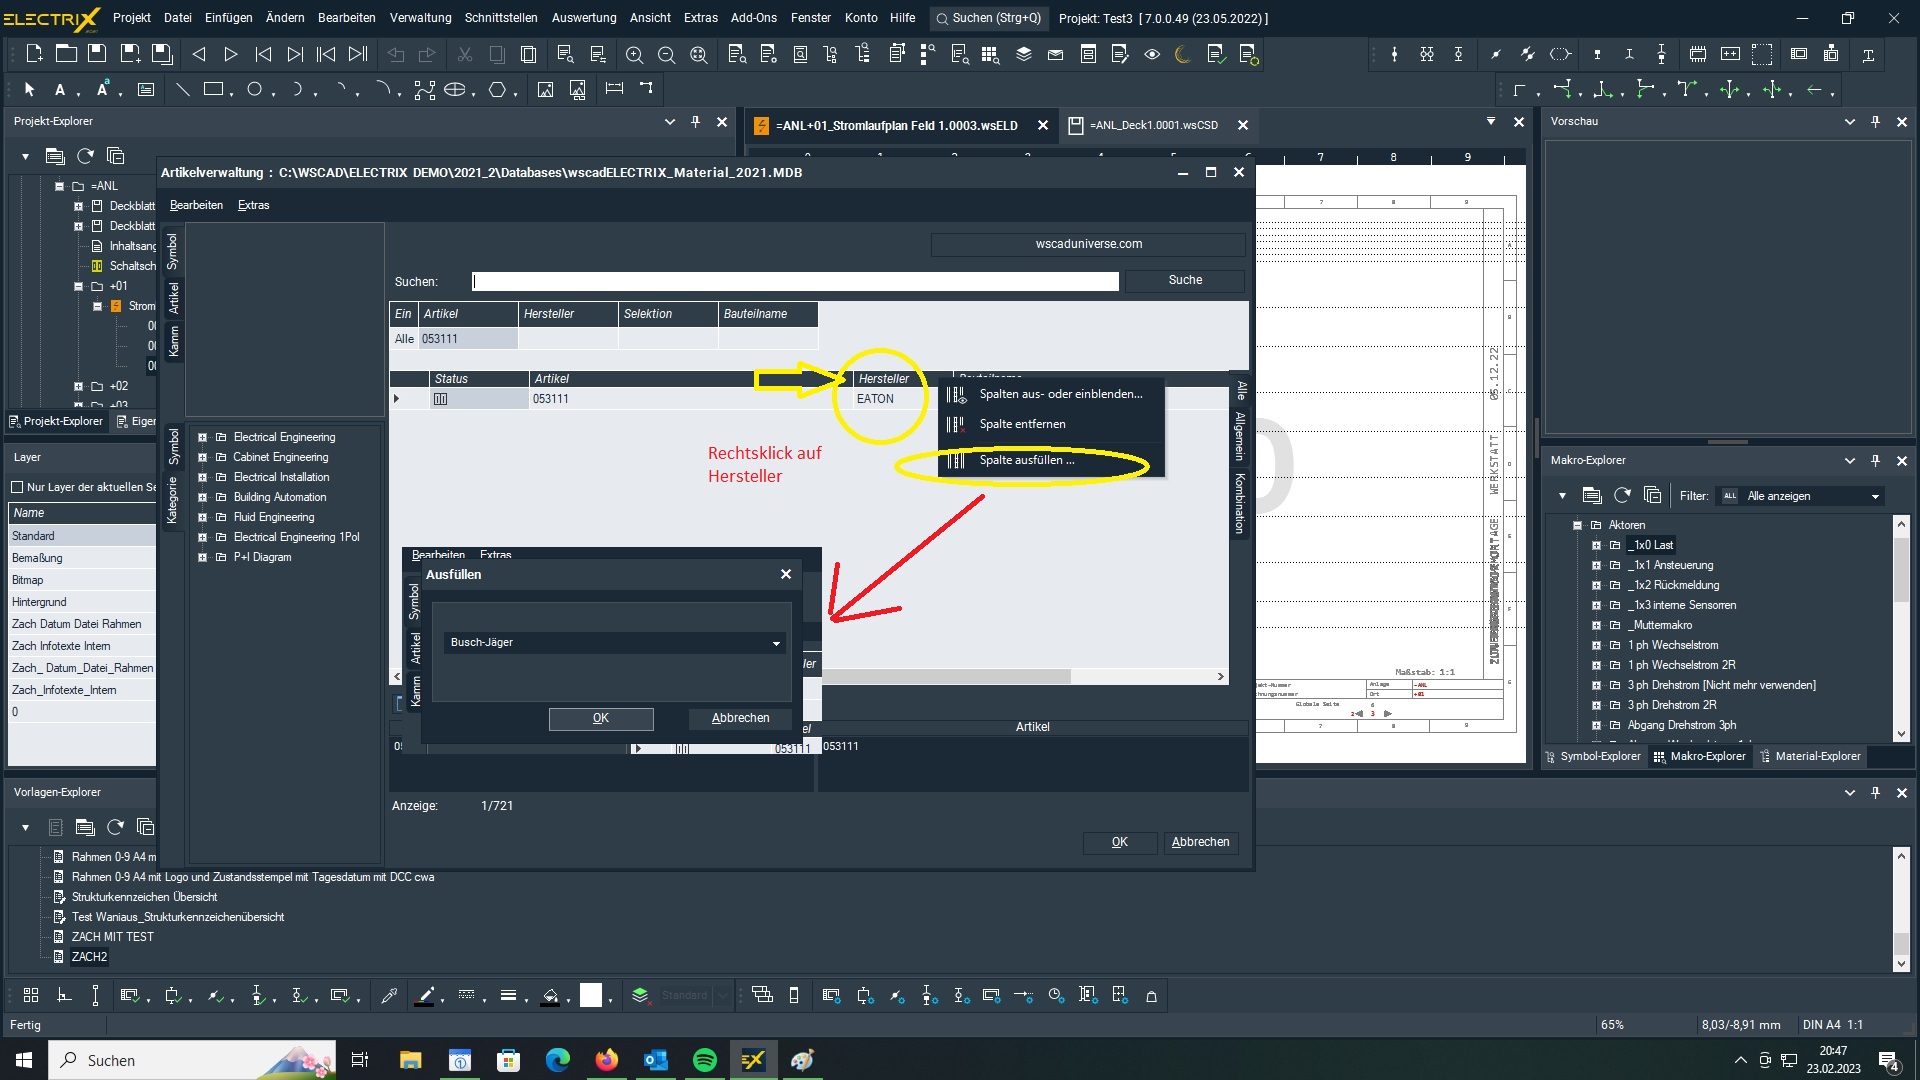This screenshot has height=1080, width=1920.
Task: Click the Layers stack toolbar icon
Action: tap(1024, 54)
